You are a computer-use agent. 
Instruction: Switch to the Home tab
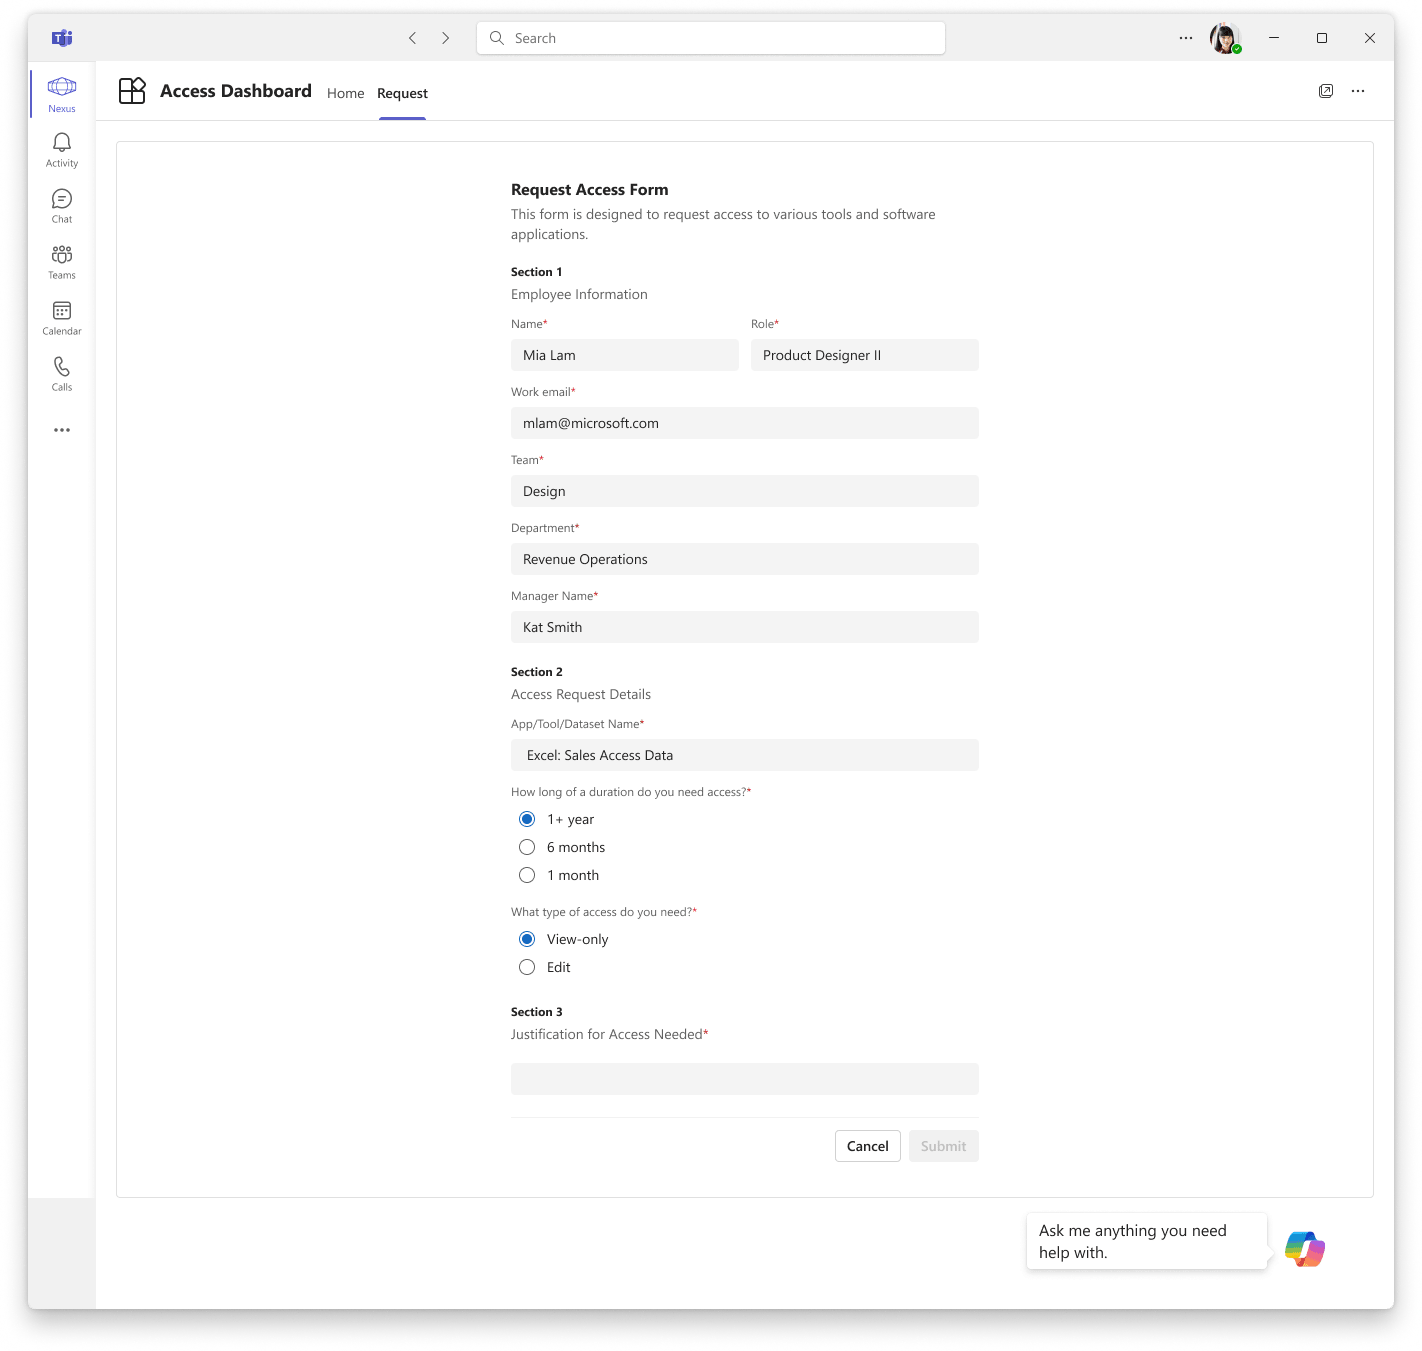pos(345,93)
